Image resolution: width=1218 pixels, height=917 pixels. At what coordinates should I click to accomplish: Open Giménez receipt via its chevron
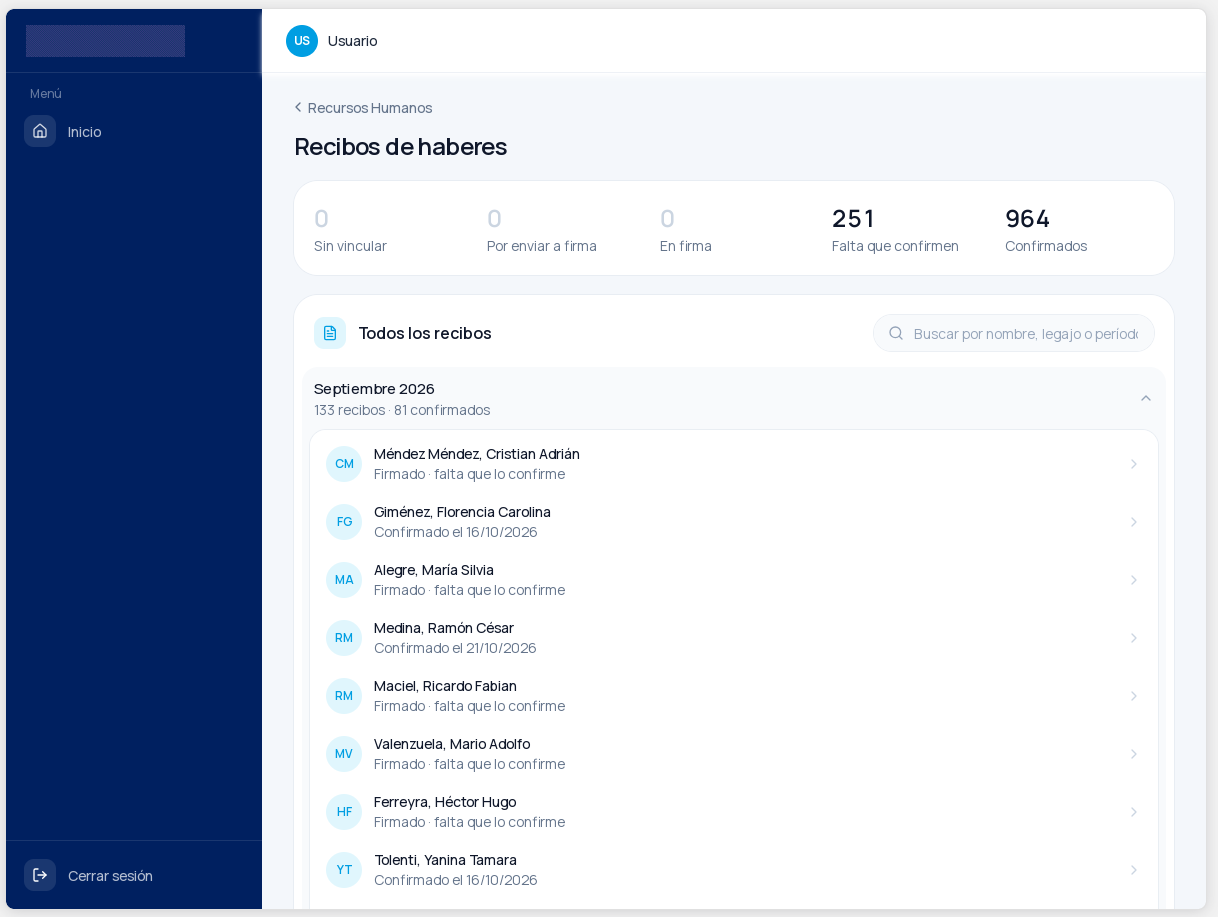click(x=1134, y=522)
